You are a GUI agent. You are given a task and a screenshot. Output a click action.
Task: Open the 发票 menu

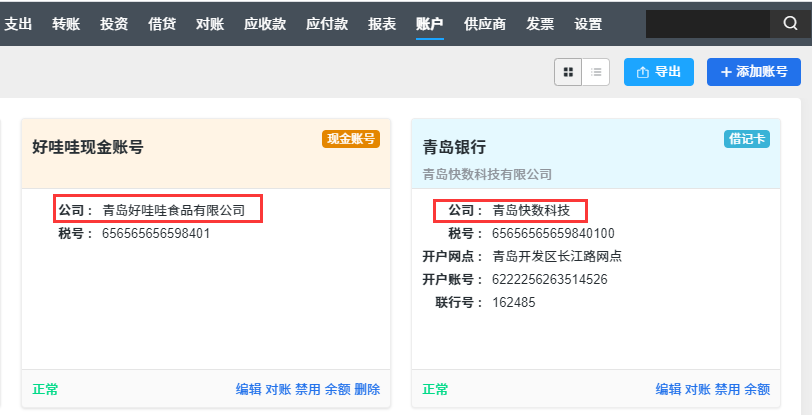pyautogui.click(x=540, y=24)
